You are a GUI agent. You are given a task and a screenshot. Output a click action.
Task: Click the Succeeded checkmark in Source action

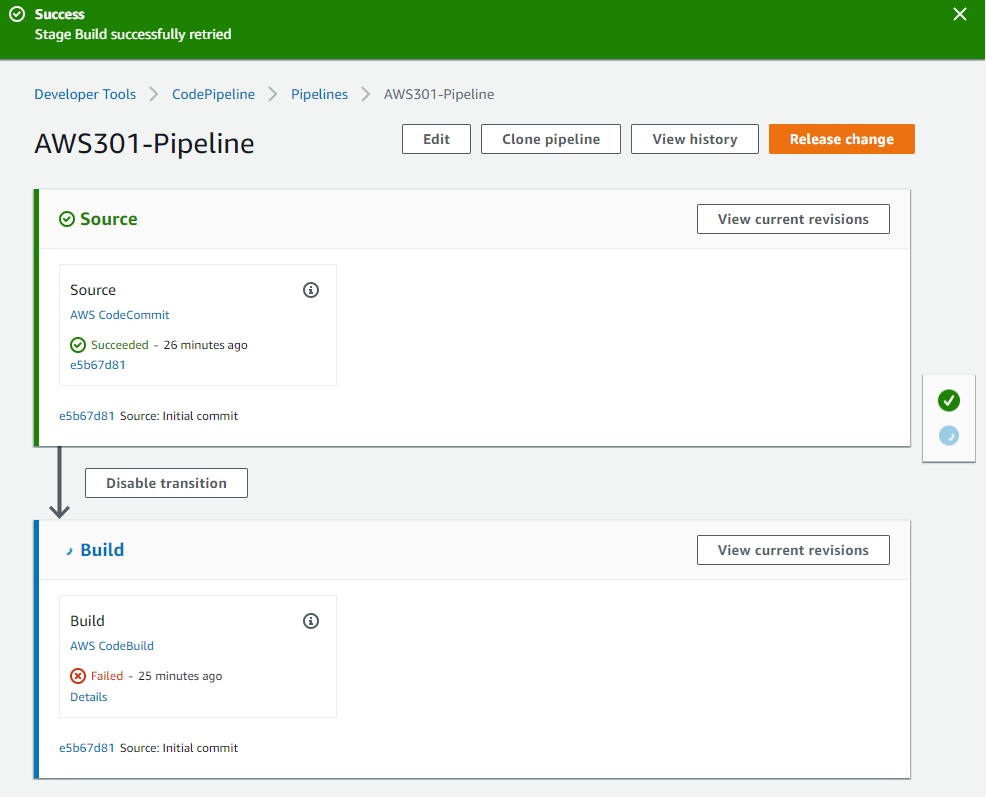[x=78, y=345]
